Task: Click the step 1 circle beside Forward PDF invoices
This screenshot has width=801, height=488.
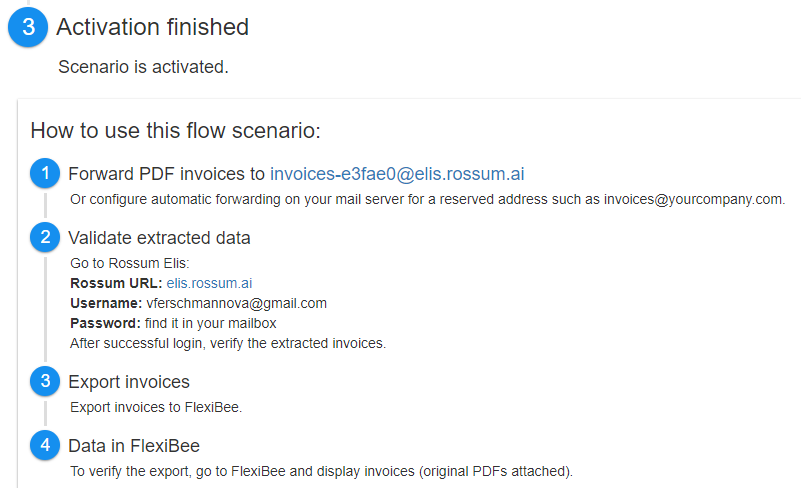Action: point(45,173)
